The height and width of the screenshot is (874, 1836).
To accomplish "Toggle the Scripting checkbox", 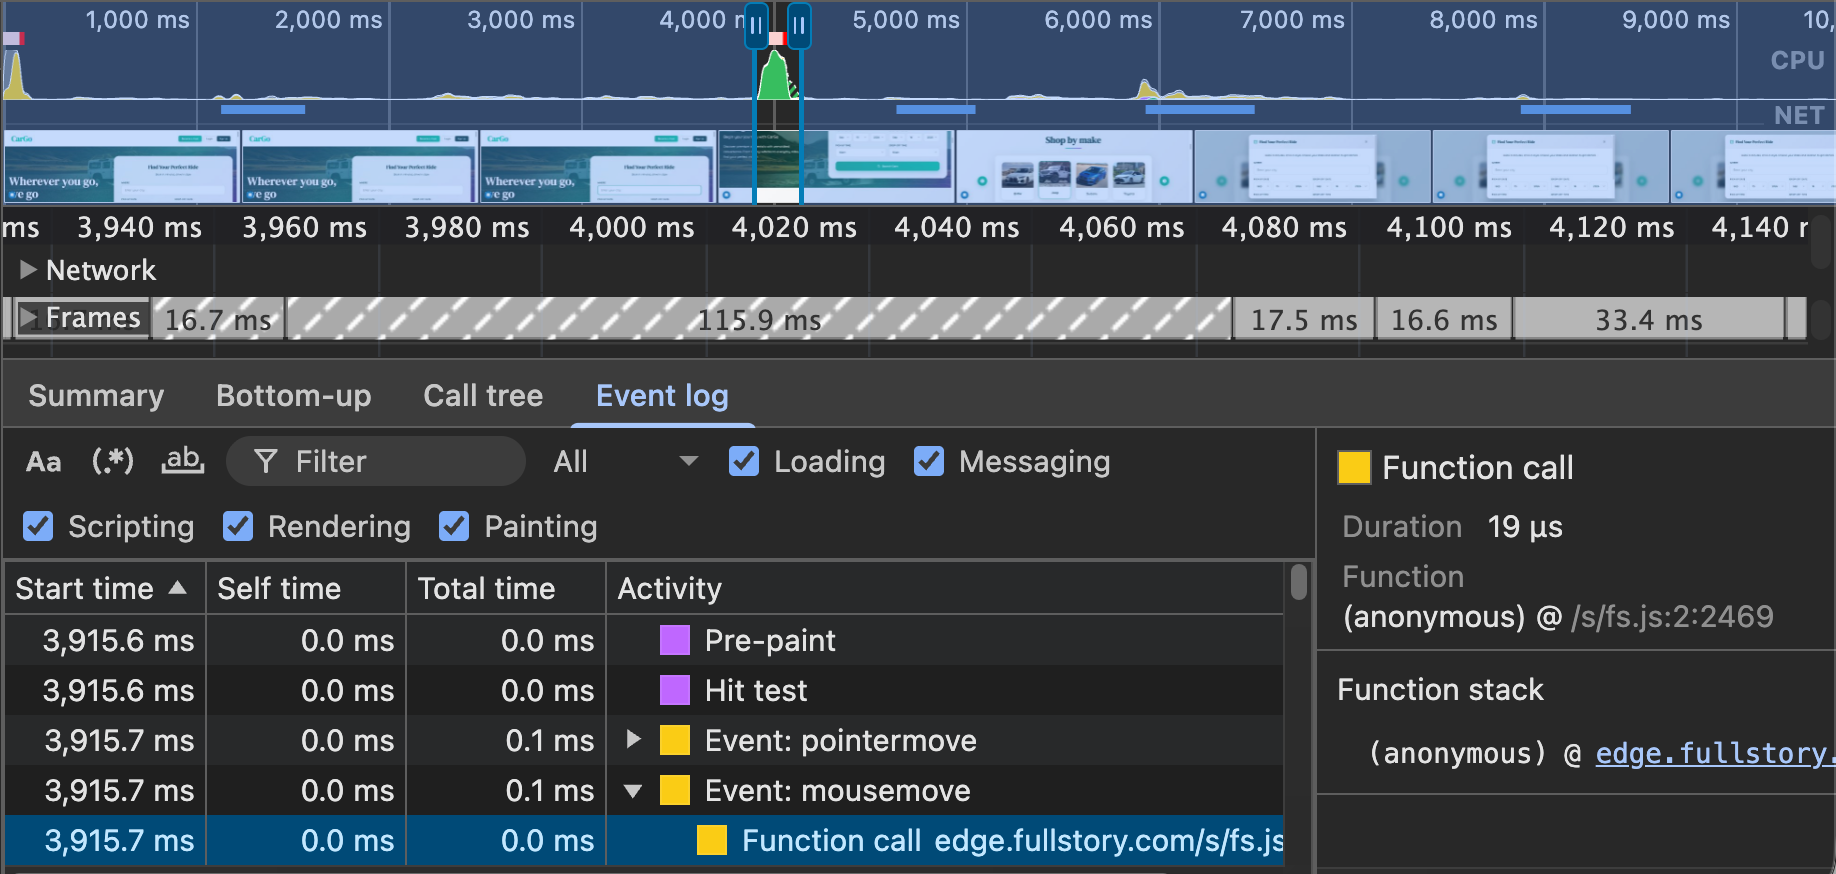I will pos(38,526).
